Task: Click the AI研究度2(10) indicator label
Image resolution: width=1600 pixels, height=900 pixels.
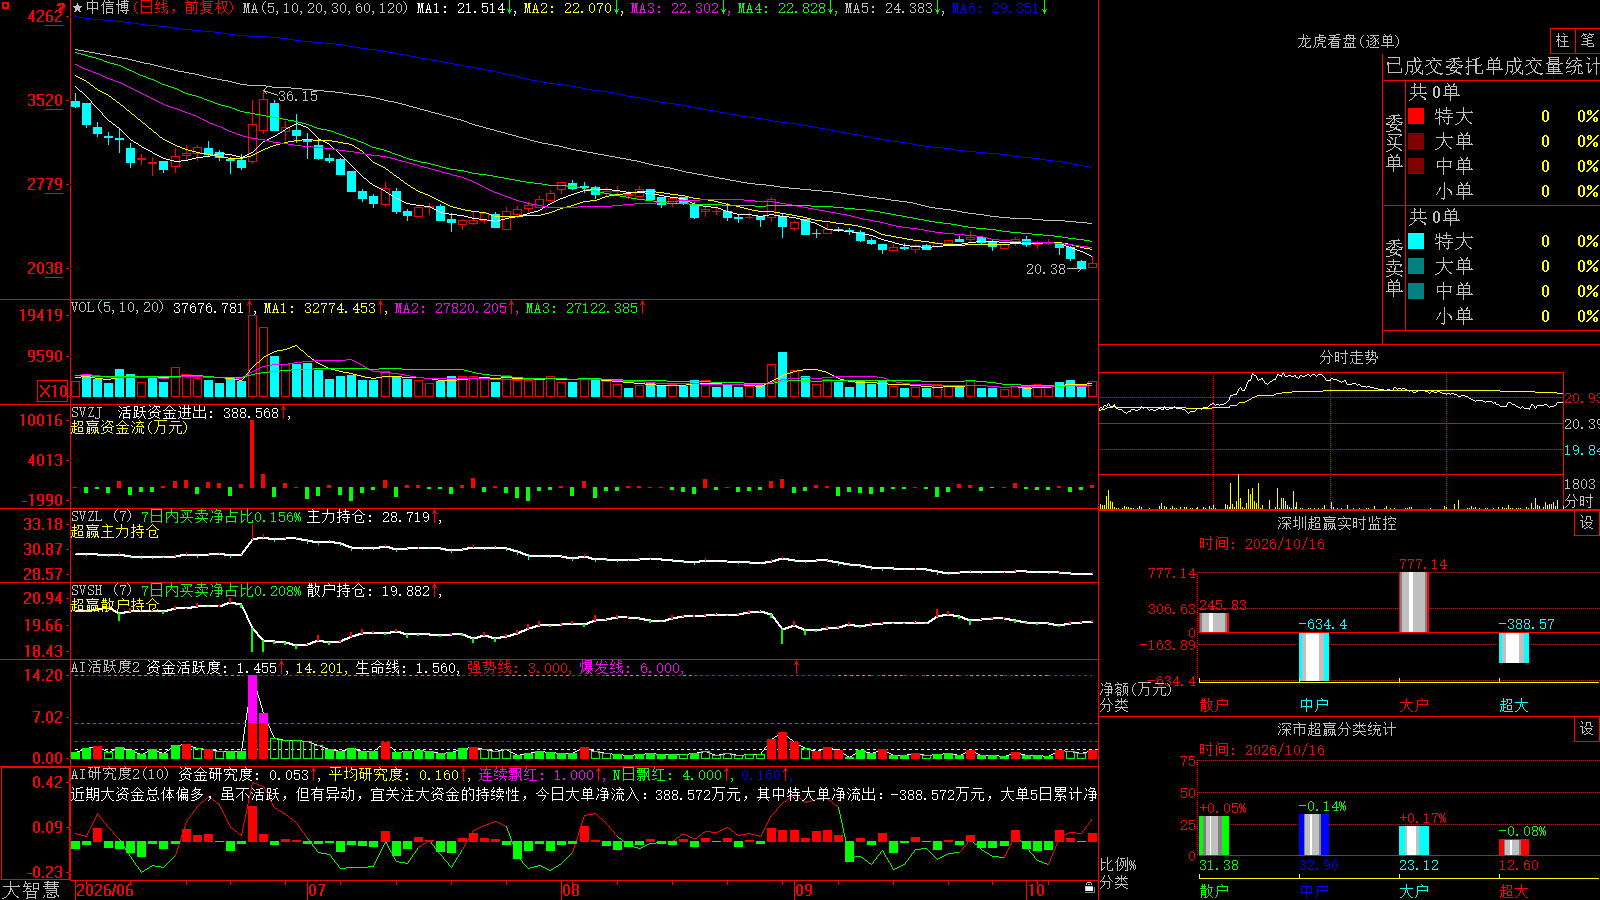Action: coord(120,774)
